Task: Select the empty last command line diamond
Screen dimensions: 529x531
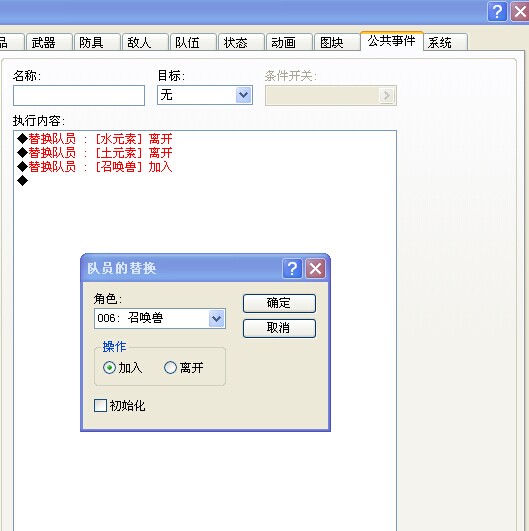Action: point(23,180)
